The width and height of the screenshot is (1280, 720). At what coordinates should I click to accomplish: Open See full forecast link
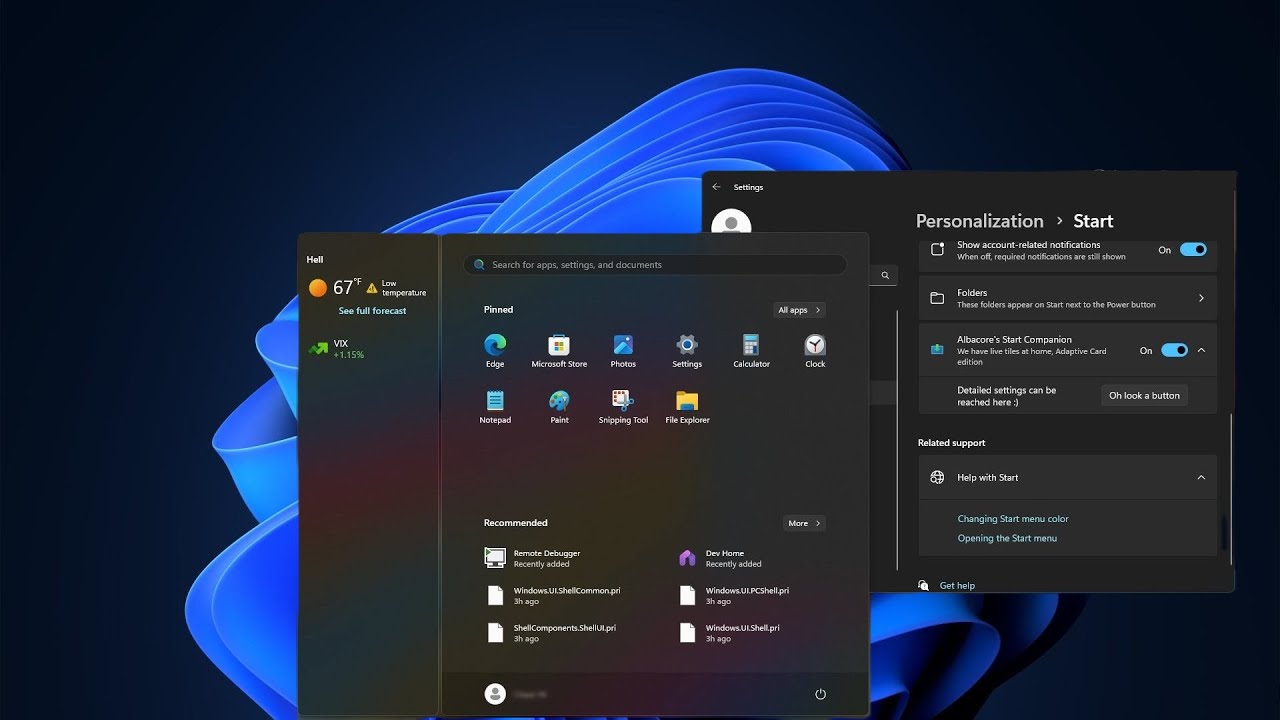pos(372,311)
